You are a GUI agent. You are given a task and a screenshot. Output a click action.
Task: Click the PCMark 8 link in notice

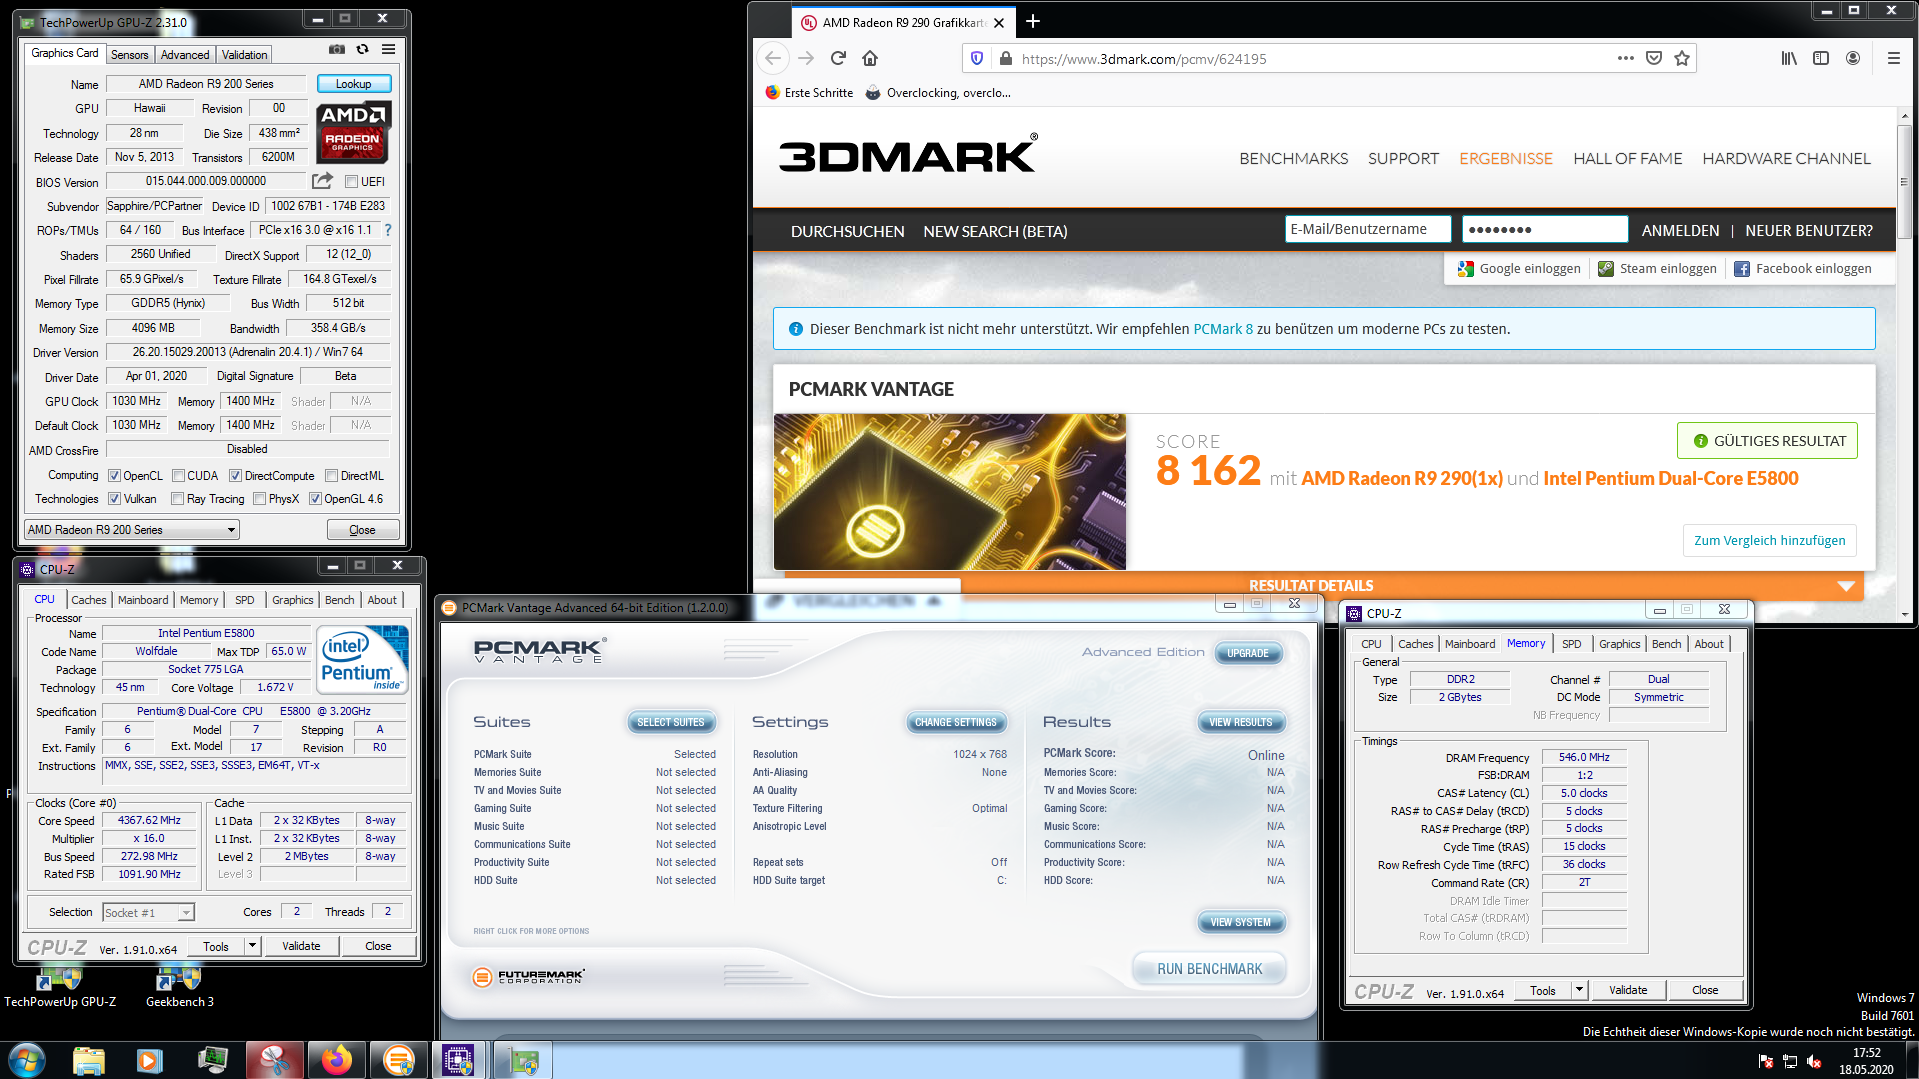pyautogui.click(x=1222, y=329)
